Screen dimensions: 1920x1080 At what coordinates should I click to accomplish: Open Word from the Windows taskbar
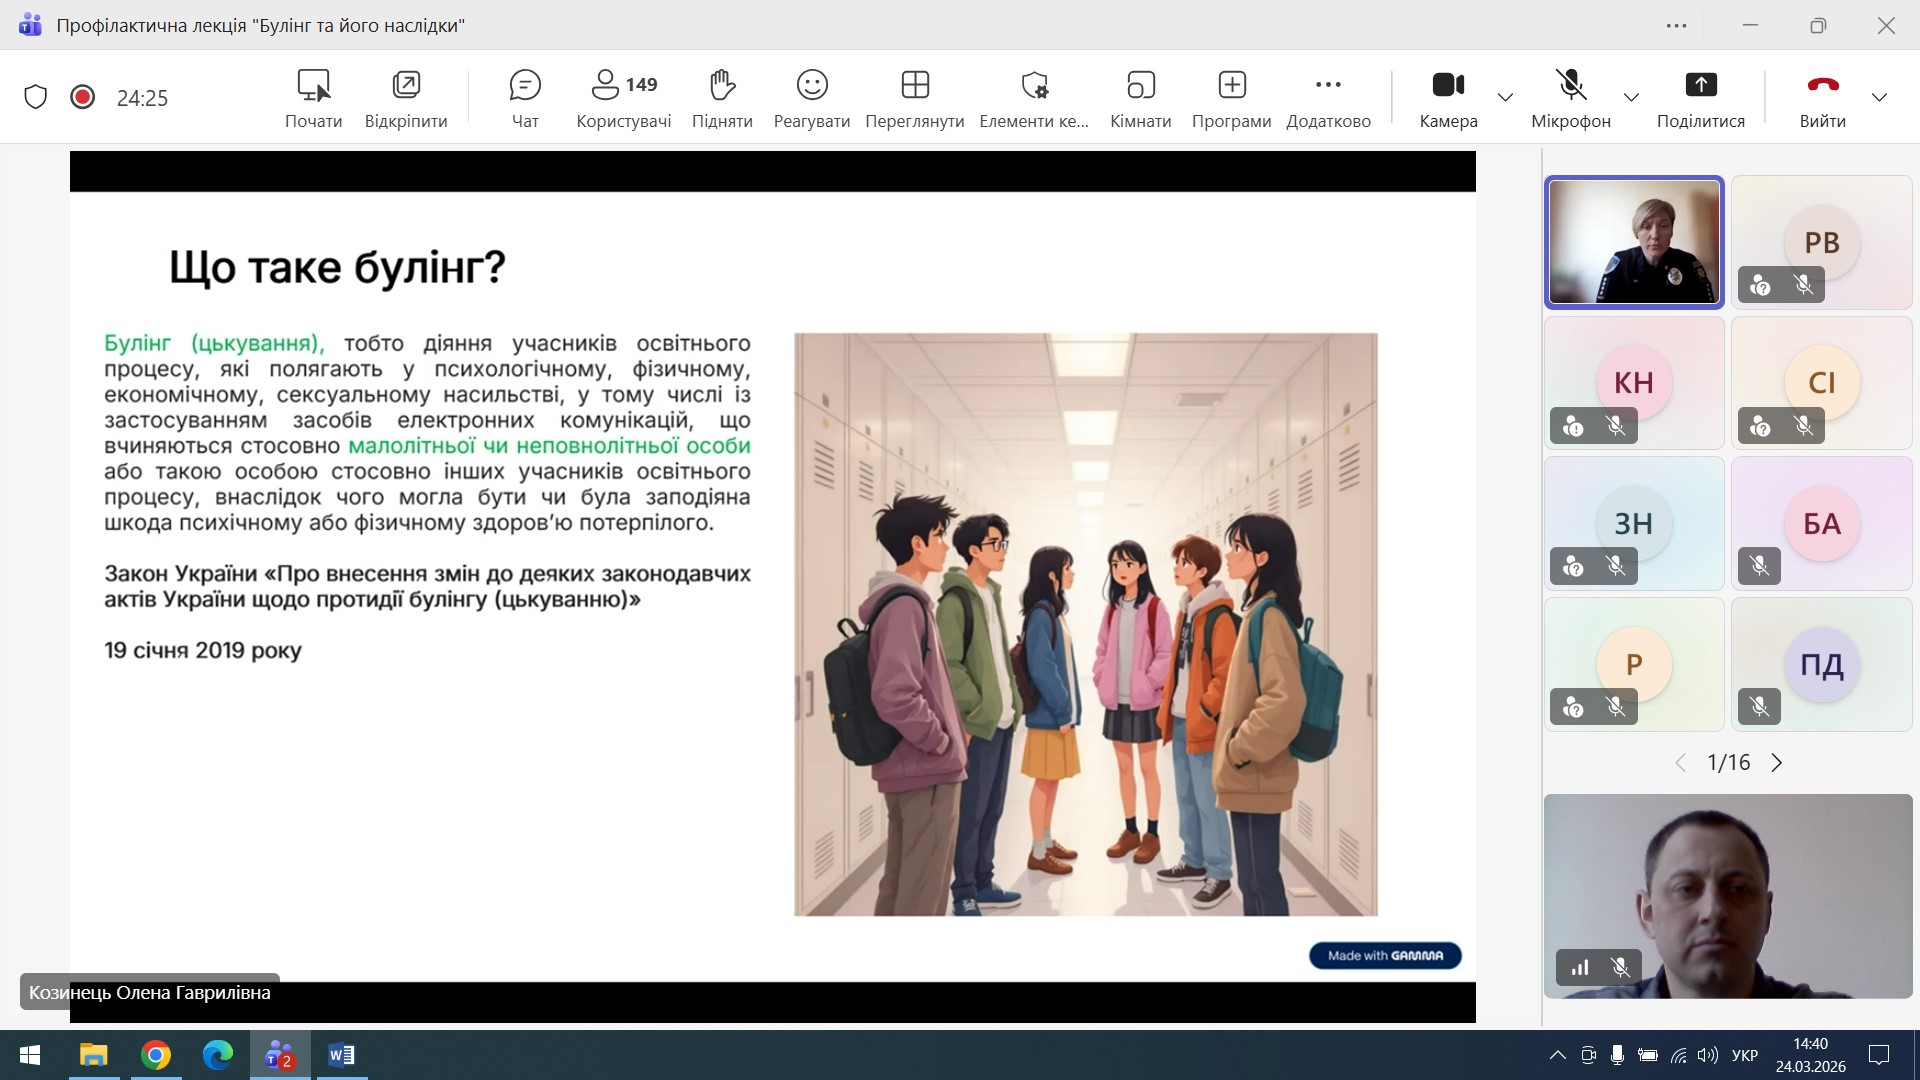click(341, 1055)
